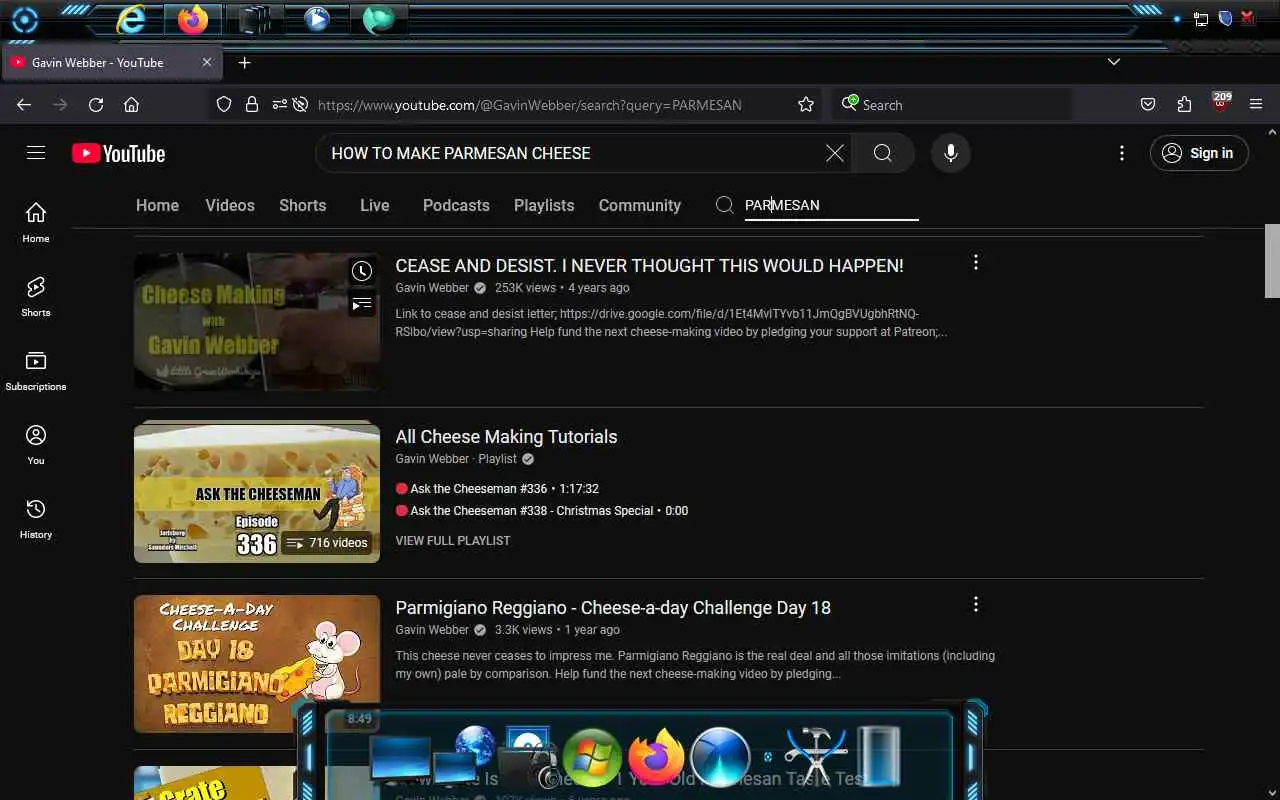
Task: Submit search with the magnifier button
Action: pyautogui.click(x=883, y=153)
